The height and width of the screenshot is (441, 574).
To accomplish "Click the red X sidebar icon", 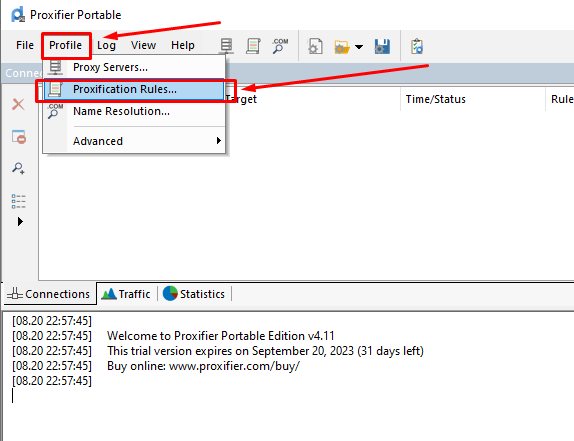I will click(18, 104).
